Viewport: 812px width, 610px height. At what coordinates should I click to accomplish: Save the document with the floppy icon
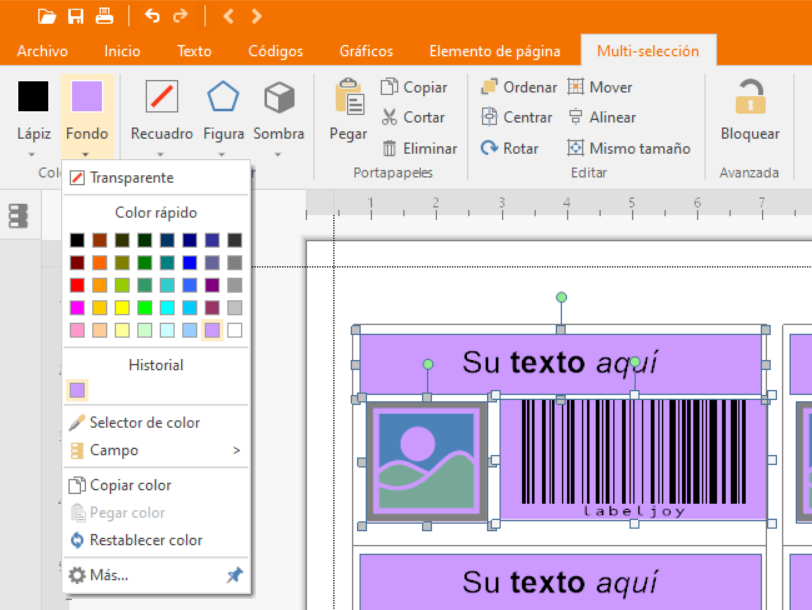76,17
